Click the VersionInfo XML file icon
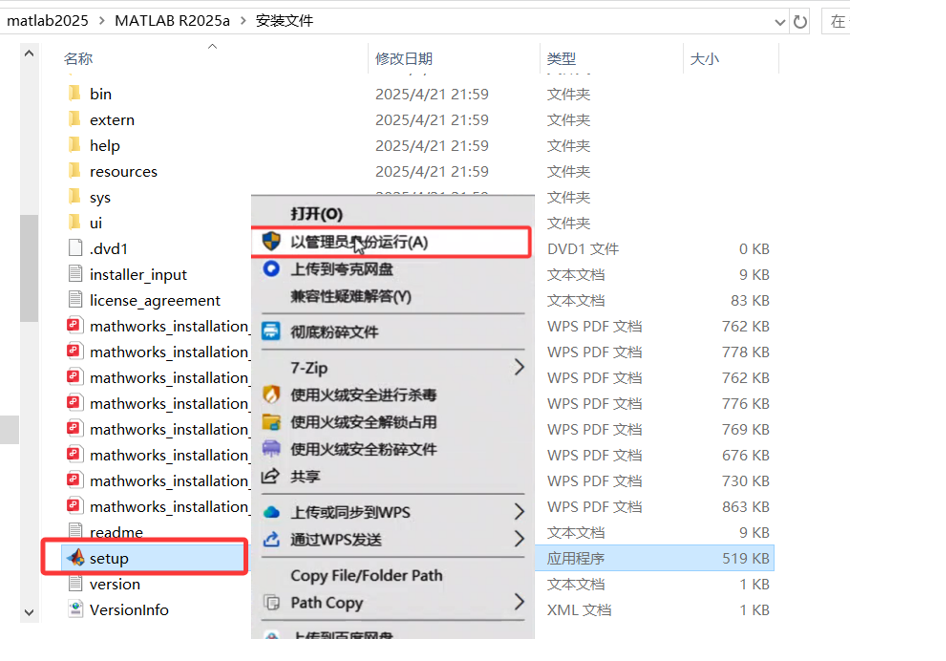 point(75,610)
